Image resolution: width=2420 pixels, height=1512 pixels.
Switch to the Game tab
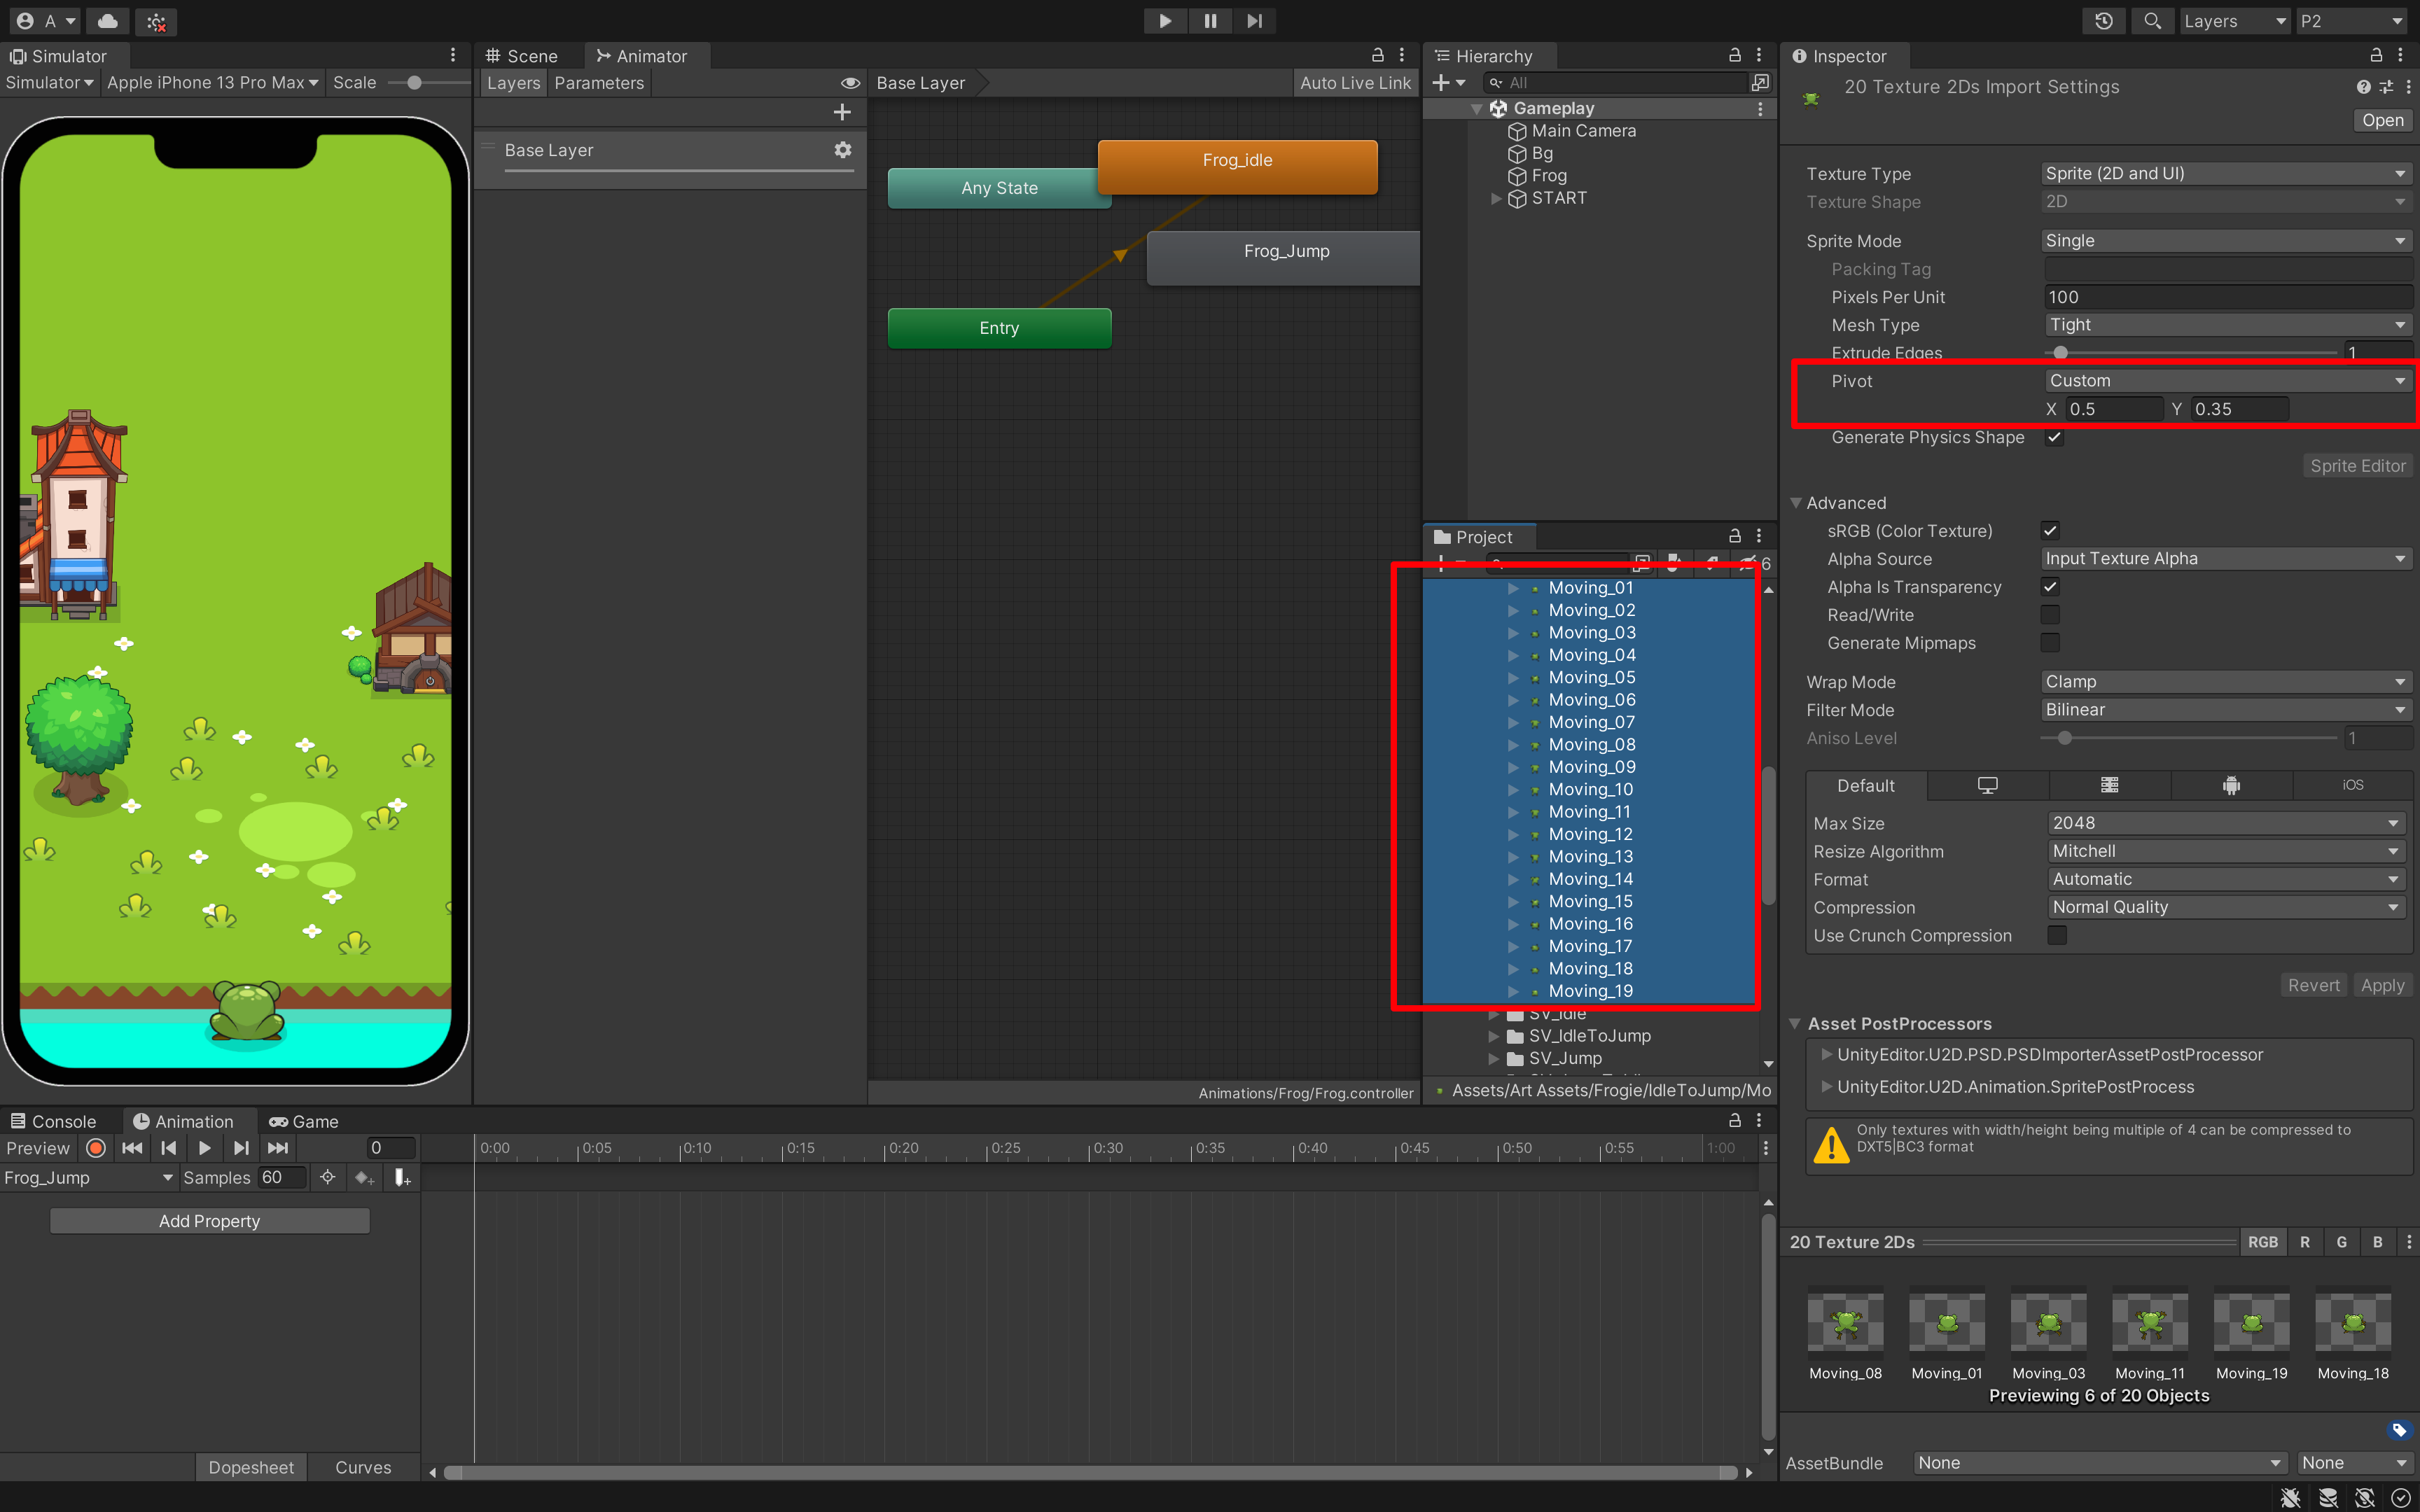pyautogui.click(x=304, y=1122)
